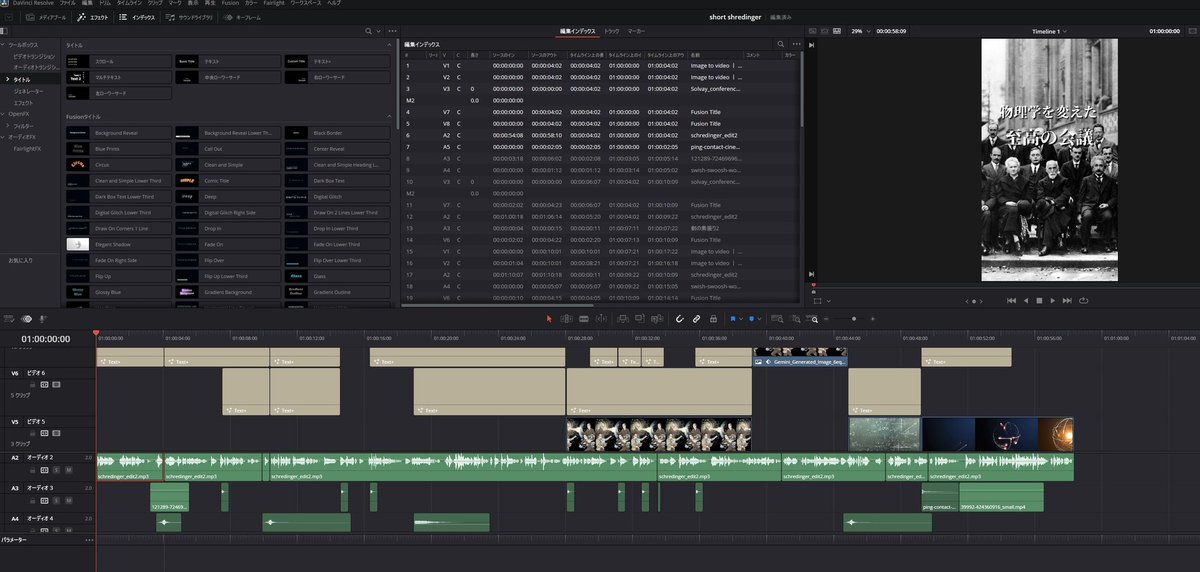1200x572 pixels.
Task: Expand the OpenFX tree section
Action: [4, 114]
